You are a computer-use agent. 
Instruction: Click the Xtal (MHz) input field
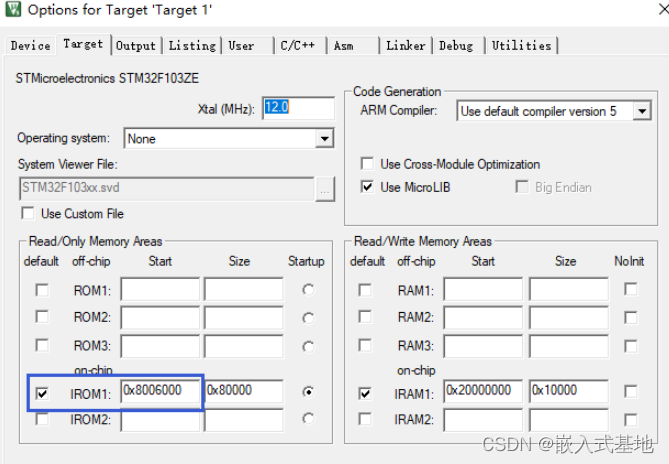pos(298,108)
